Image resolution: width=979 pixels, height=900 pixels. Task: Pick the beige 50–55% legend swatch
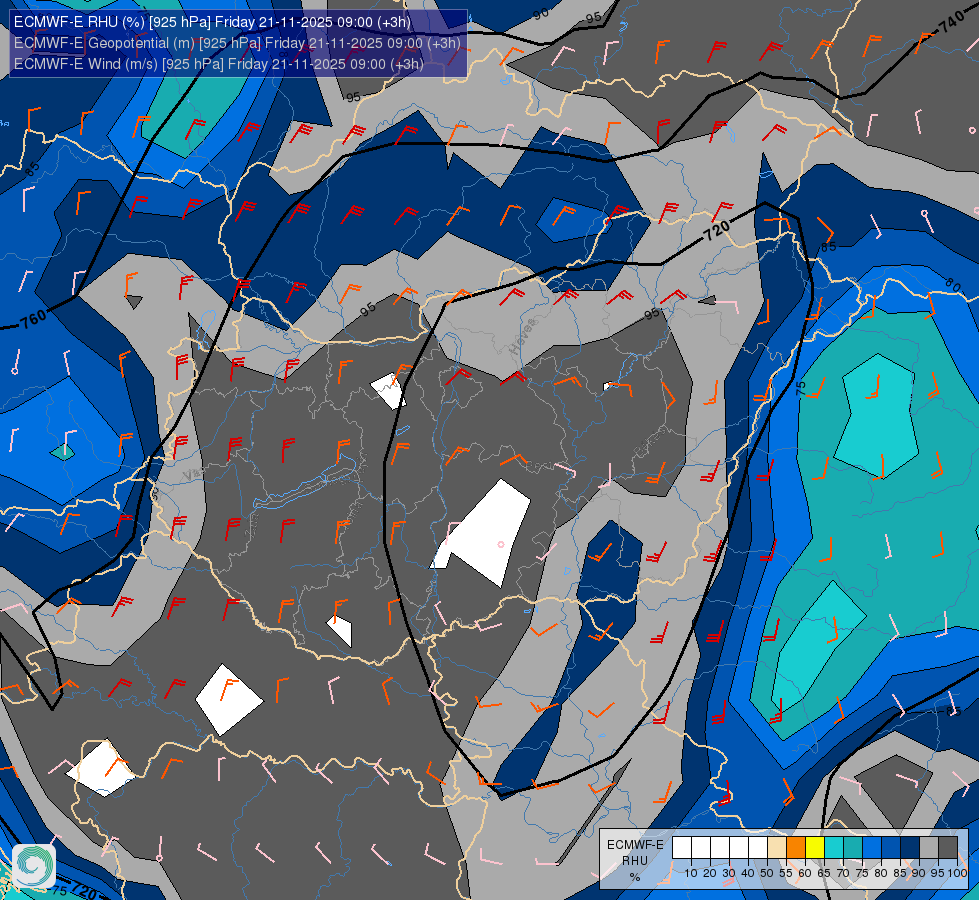point(777,848)
